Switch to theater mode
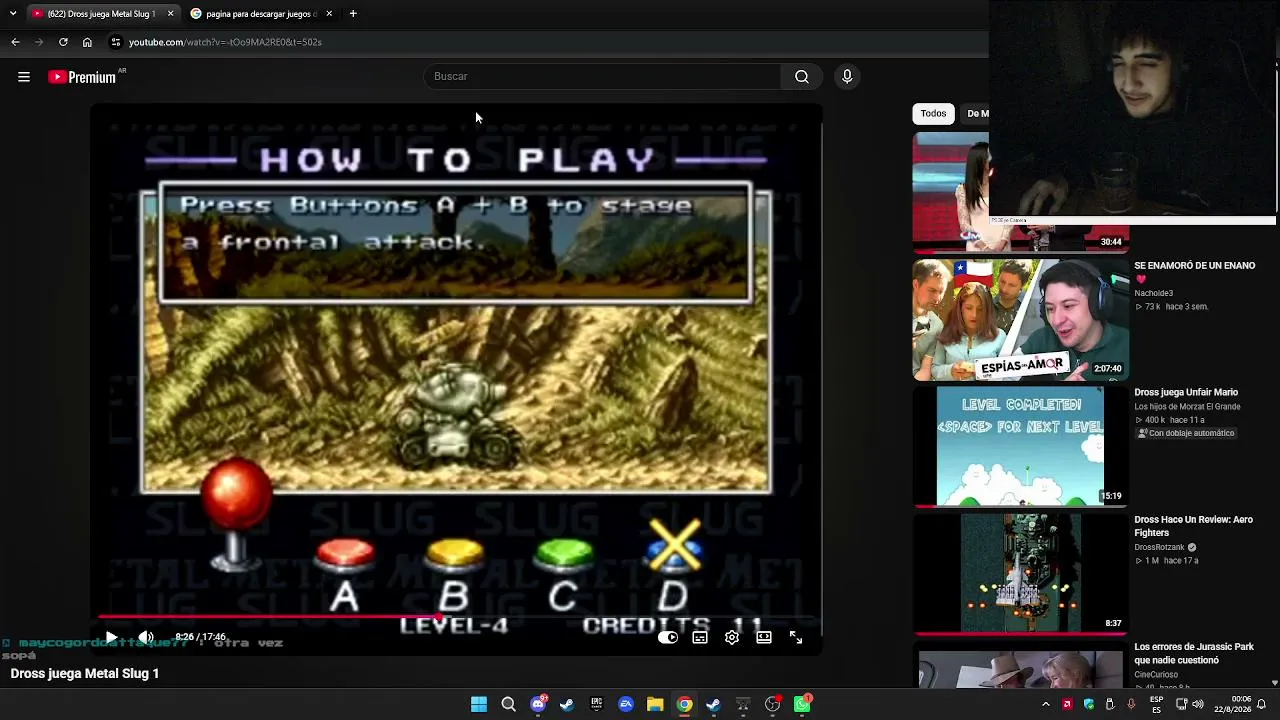Image resolution: width=1280 pixels, height=720 pixels. (x=764, y=637)
